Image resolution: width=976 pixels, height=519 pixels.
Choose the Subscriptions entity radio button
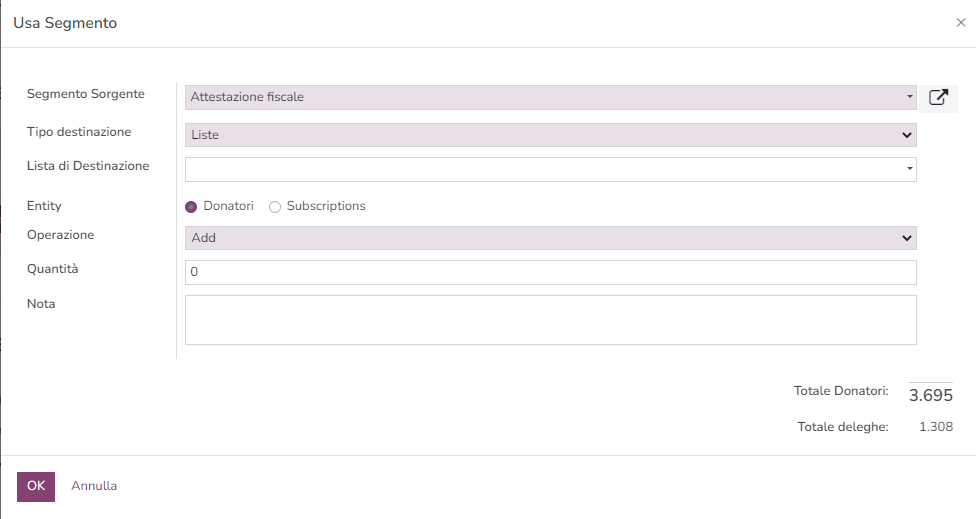pos(275,207)
